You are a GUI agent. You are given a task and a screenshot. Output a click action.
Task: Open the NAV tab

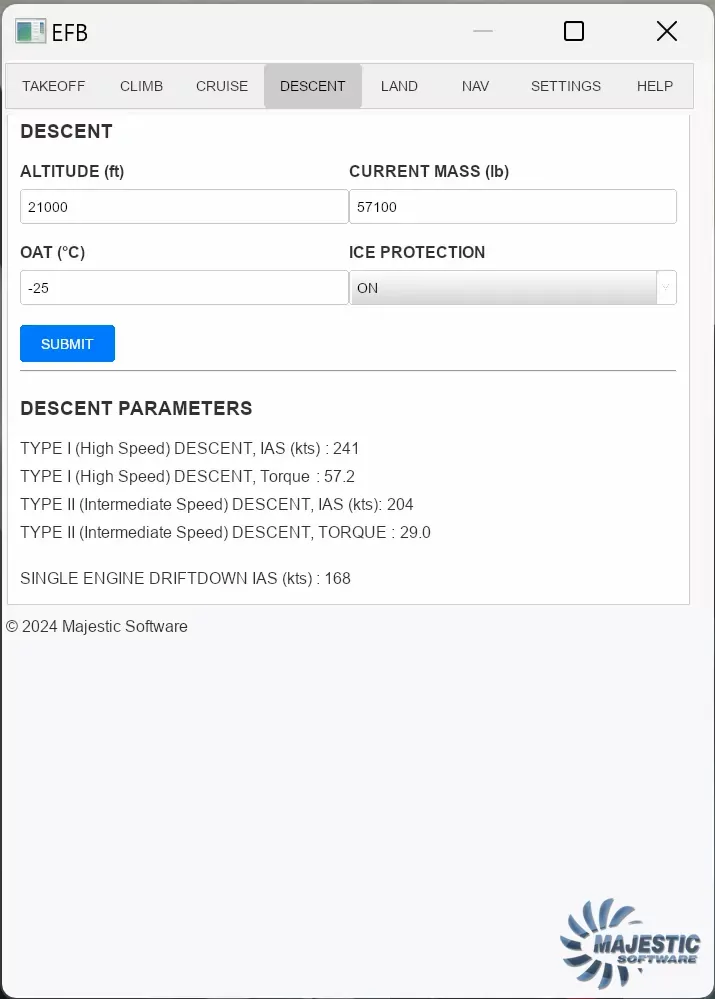click(x=476, y=86)
